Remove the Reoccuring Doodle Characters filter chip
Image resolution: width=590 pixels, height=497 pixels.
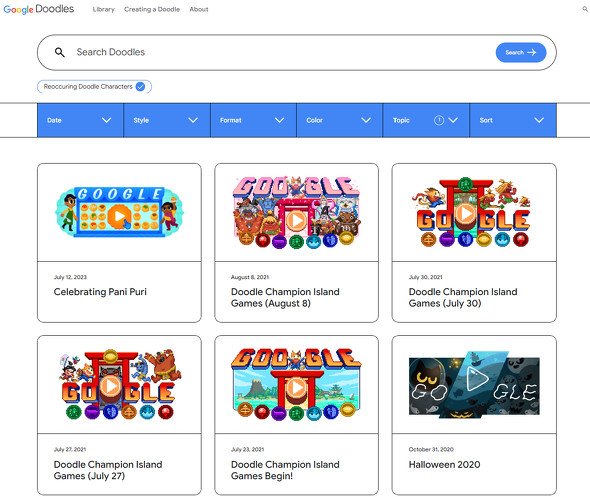pos(140,87)
